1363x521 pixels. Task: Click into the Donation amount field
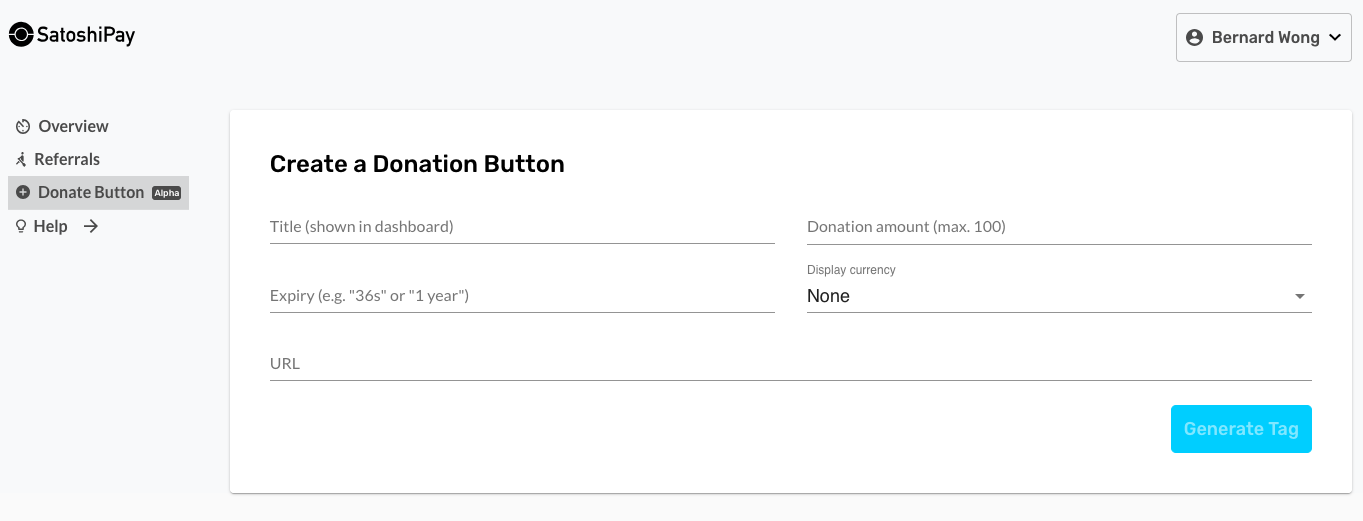pos(1058,227)
